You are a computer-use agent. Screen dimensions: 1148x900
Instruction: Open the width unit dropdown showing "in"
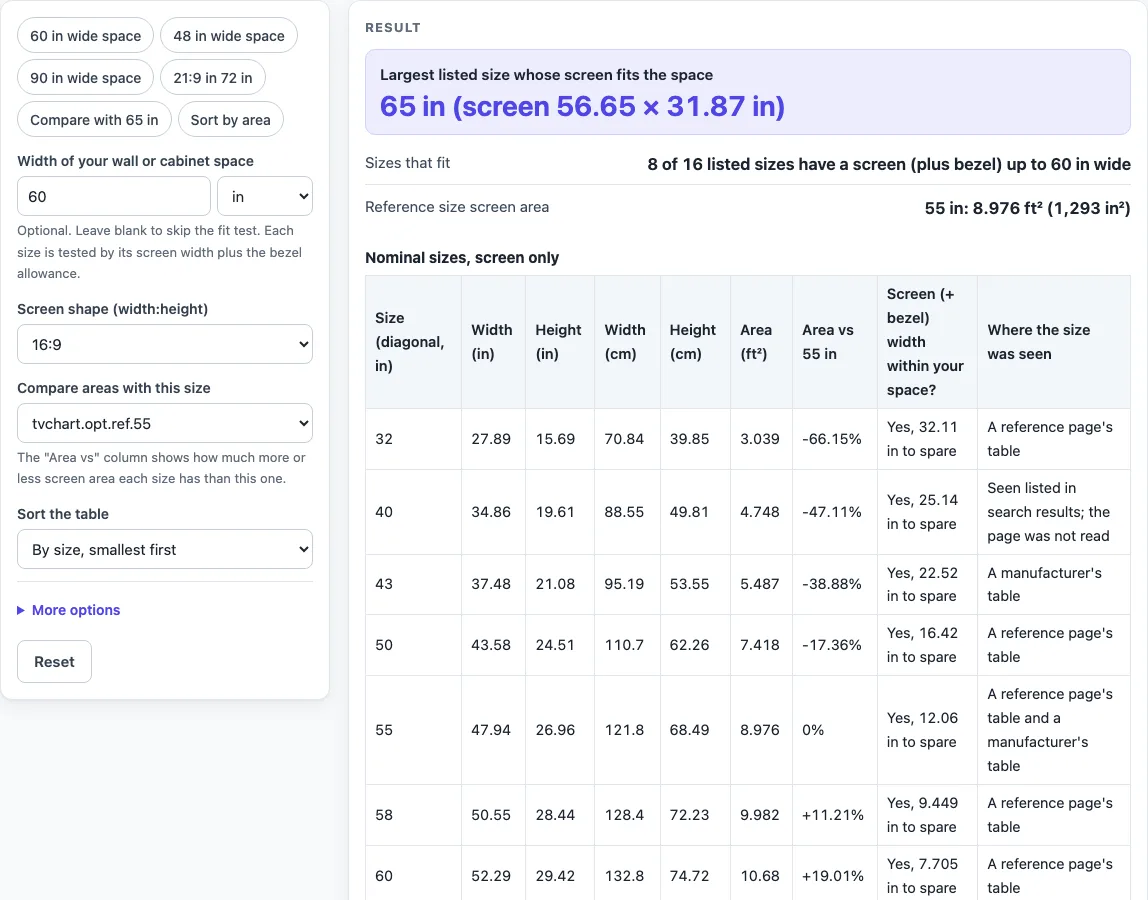pos(265,196)
